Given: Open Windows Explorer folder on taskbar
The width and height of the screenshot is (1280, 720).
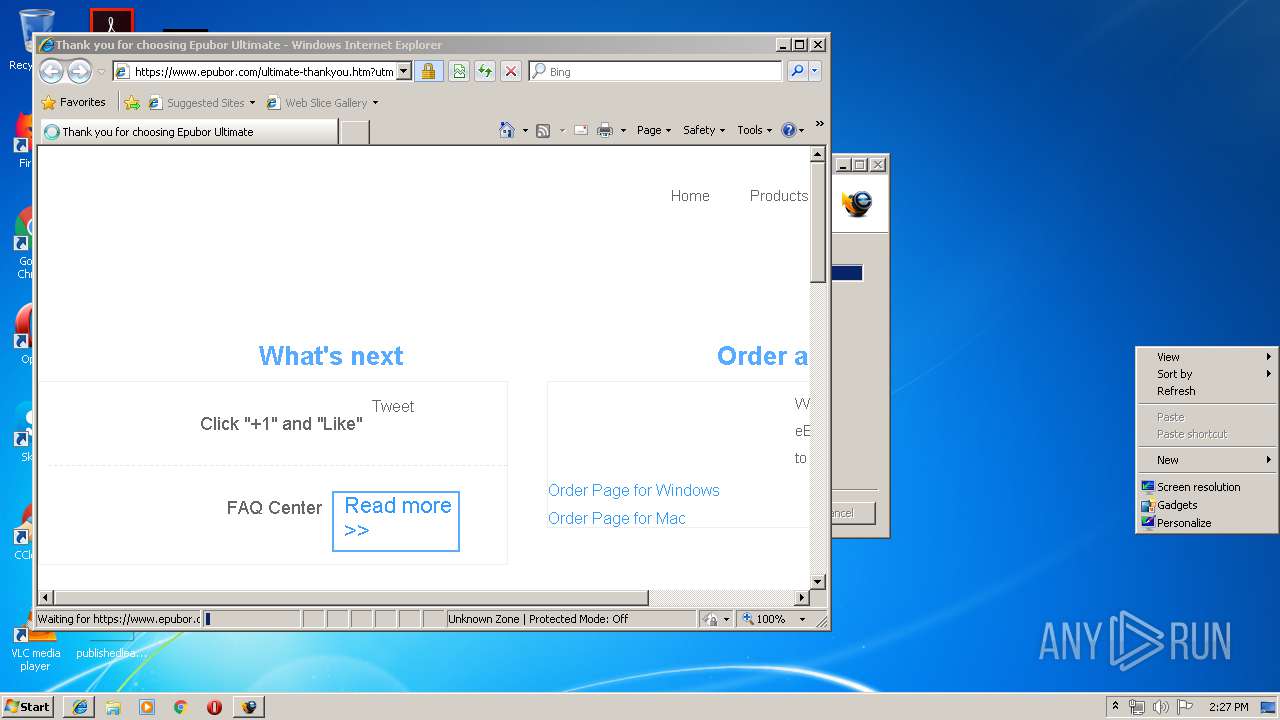Looking at the screenshot, I should tap(113, 707).
